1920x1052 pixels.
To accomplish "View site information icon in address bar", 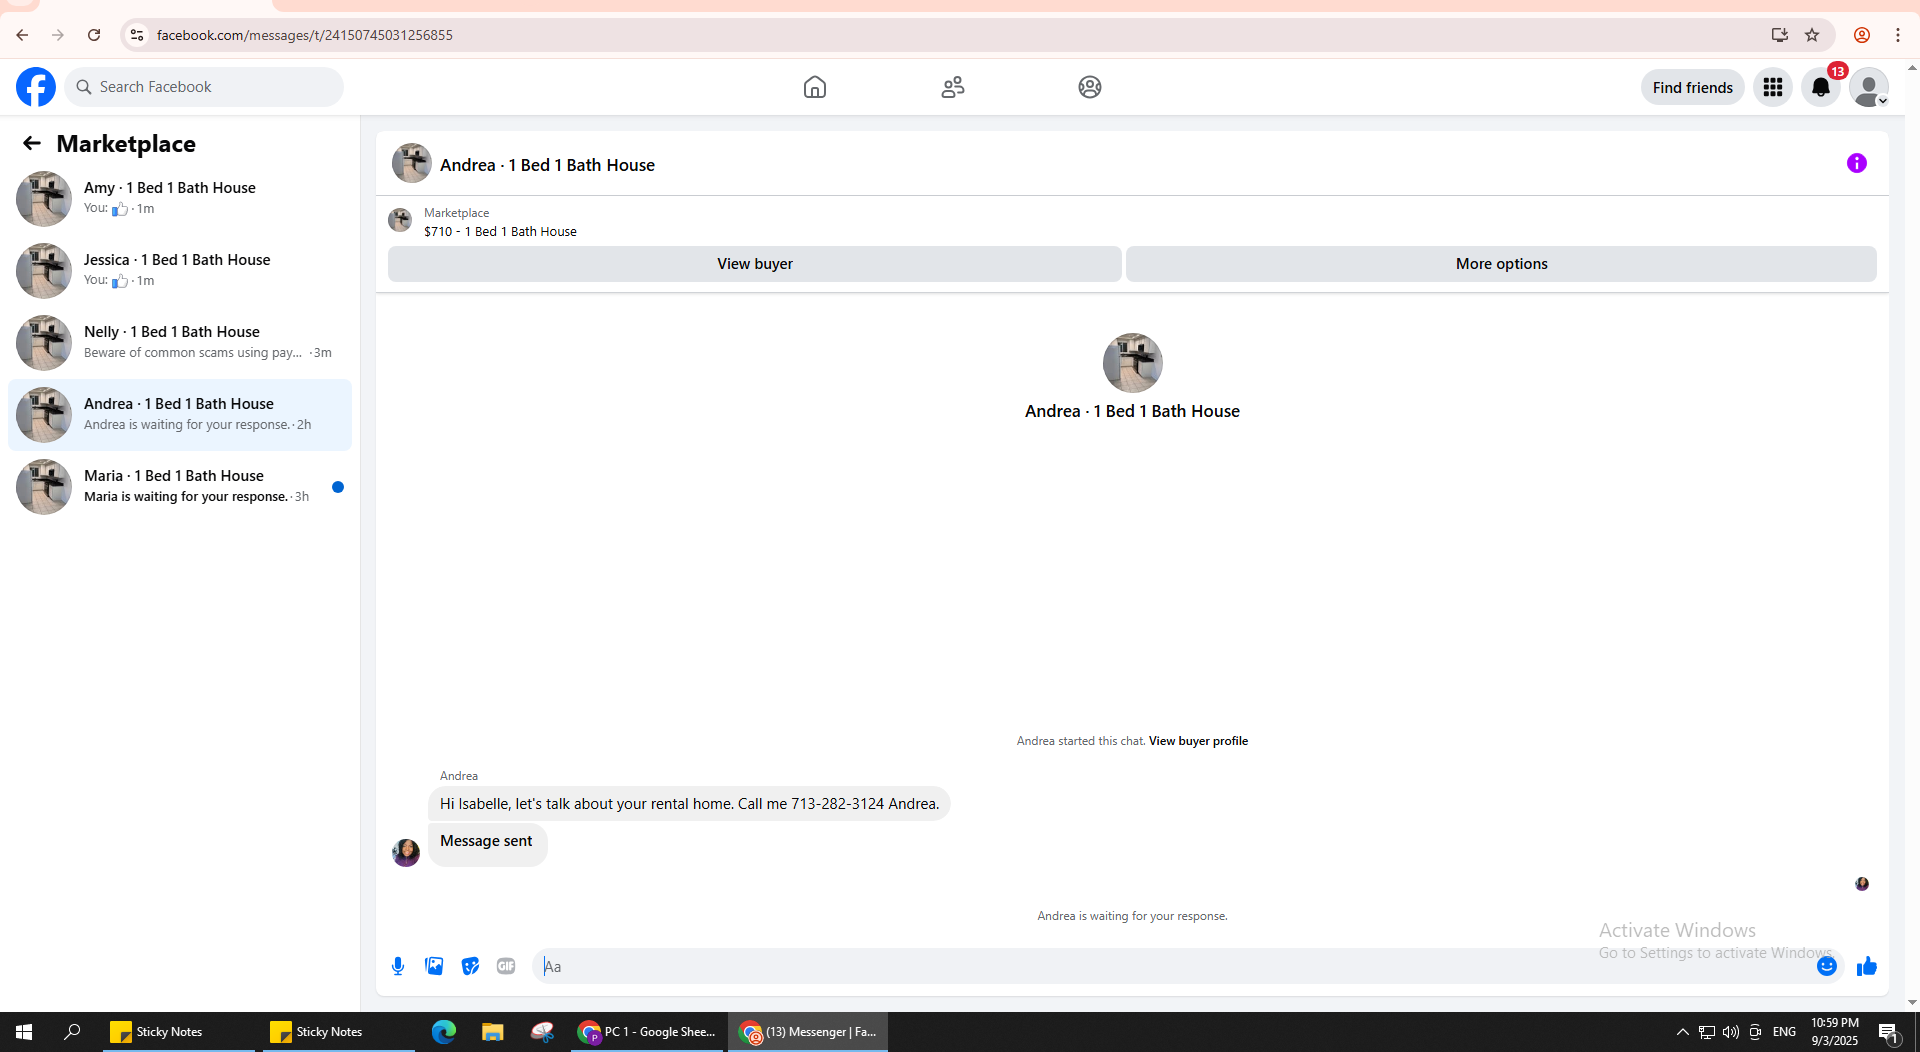I will click(137, 35).
